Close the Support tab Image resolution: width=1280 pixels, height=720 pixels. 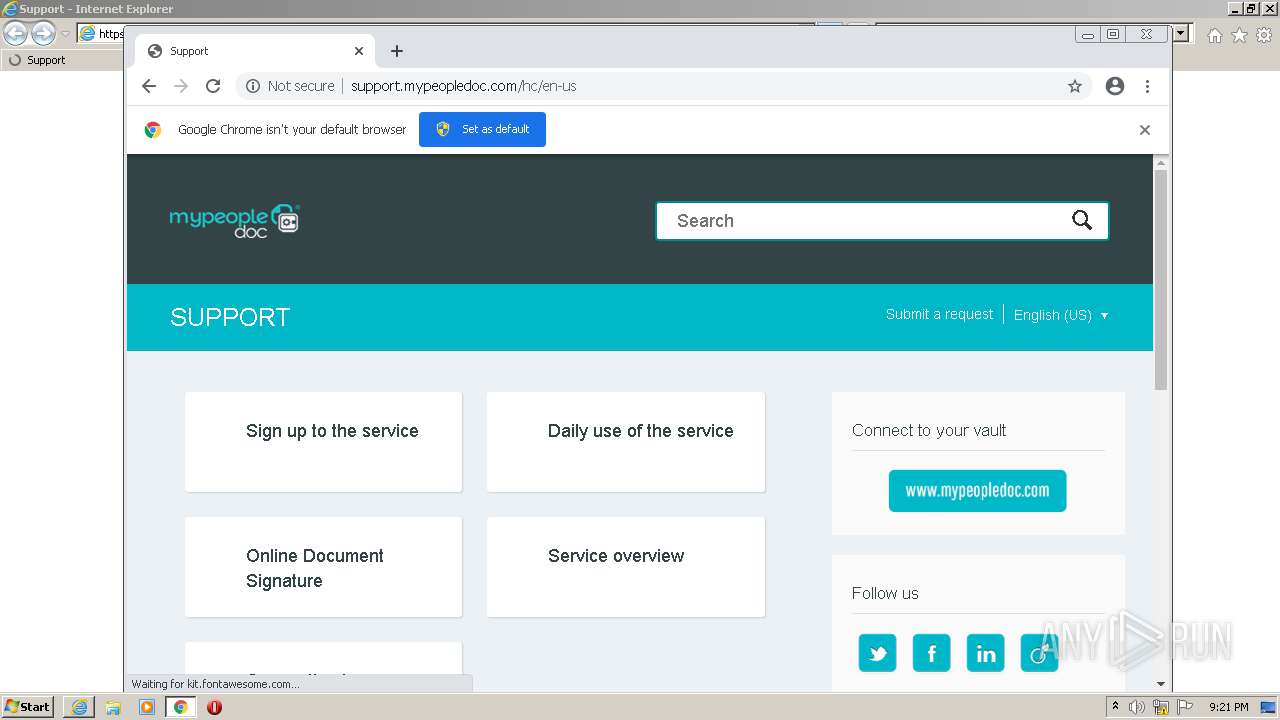359,51
